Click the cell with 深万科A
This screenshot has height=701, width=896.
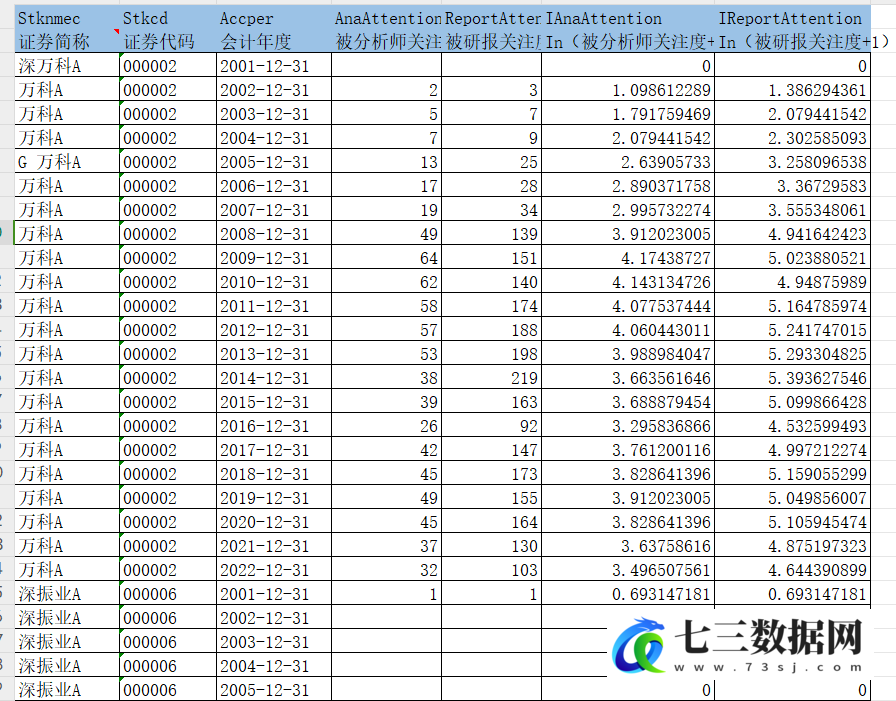coord(67,66)
